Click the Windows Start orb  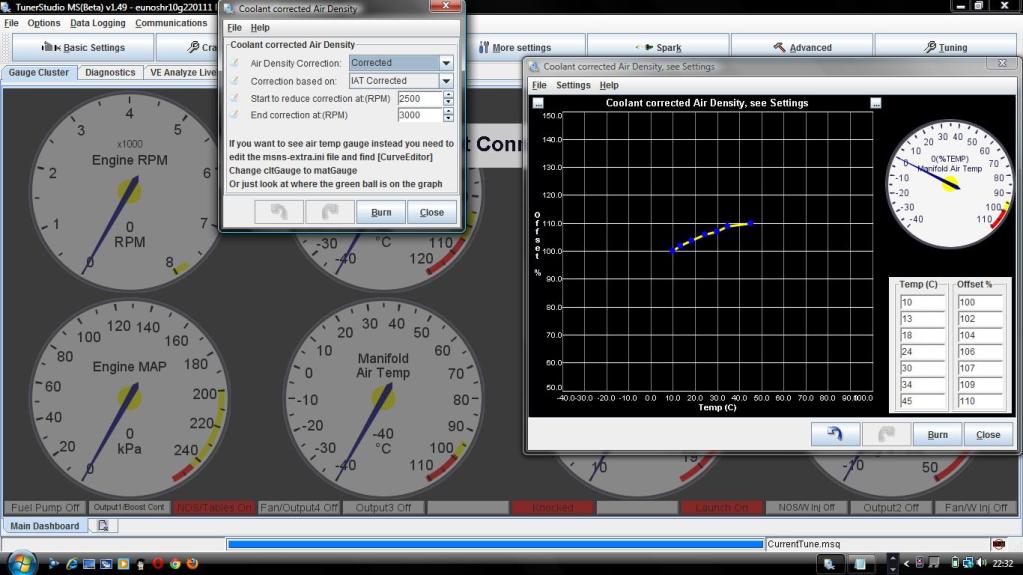21,563
